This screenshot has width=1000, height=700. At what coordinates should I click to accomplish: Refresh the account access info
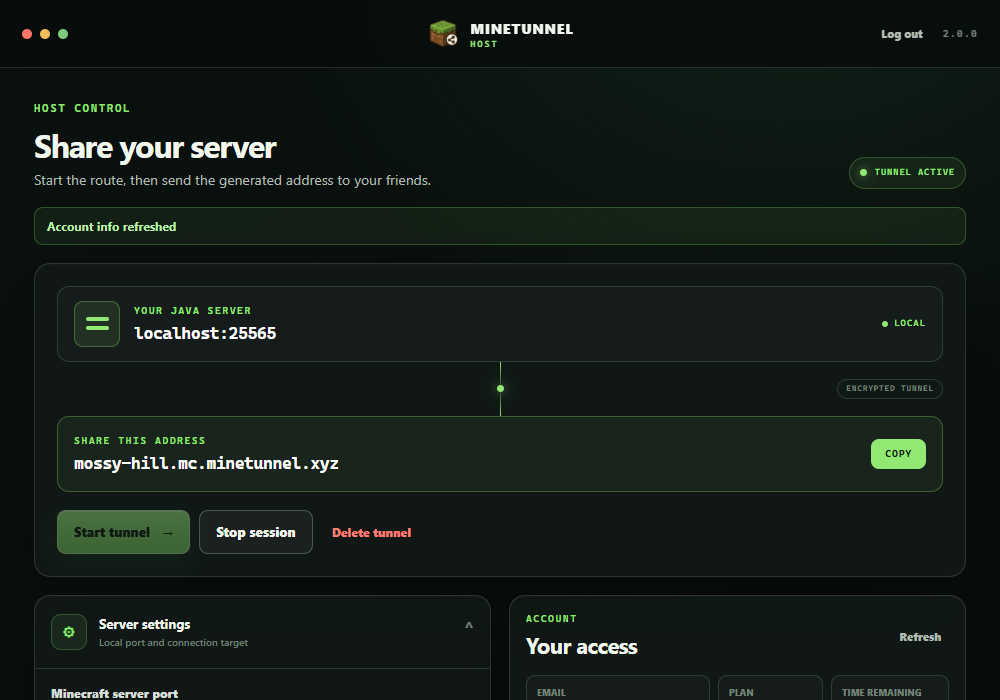point(920,637)
